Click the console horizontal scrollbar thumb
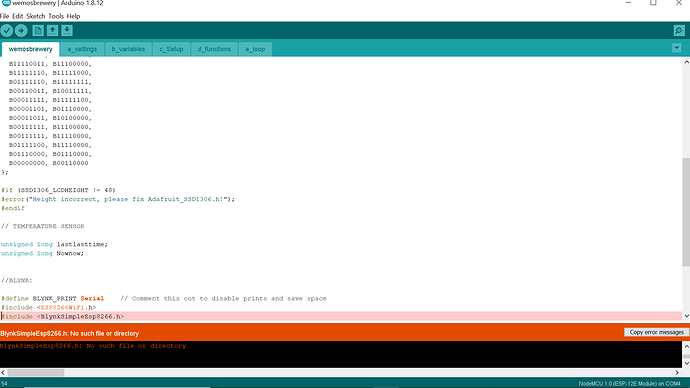This screenshot has width=690, height=388. (x=36, y=373)
